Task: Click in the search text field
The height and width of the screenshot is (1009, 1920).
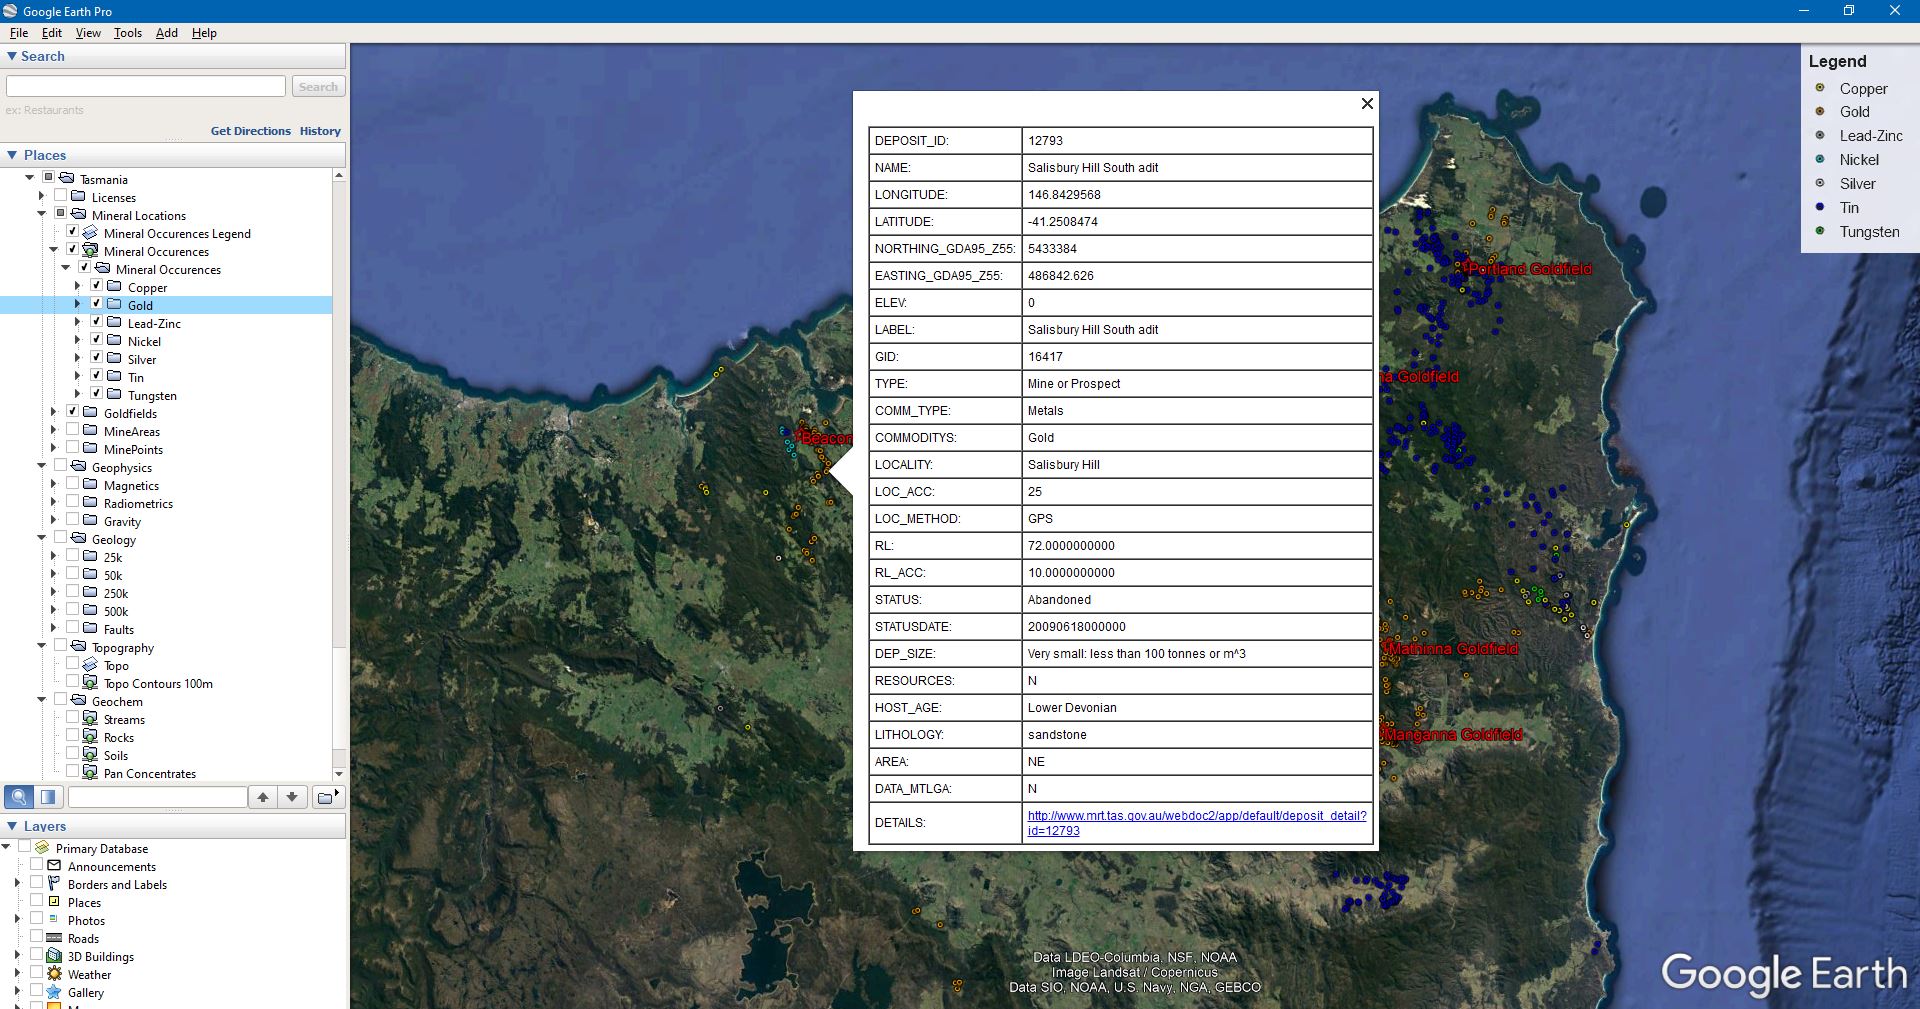Action: pyautogui.click(x=146, y=87)
